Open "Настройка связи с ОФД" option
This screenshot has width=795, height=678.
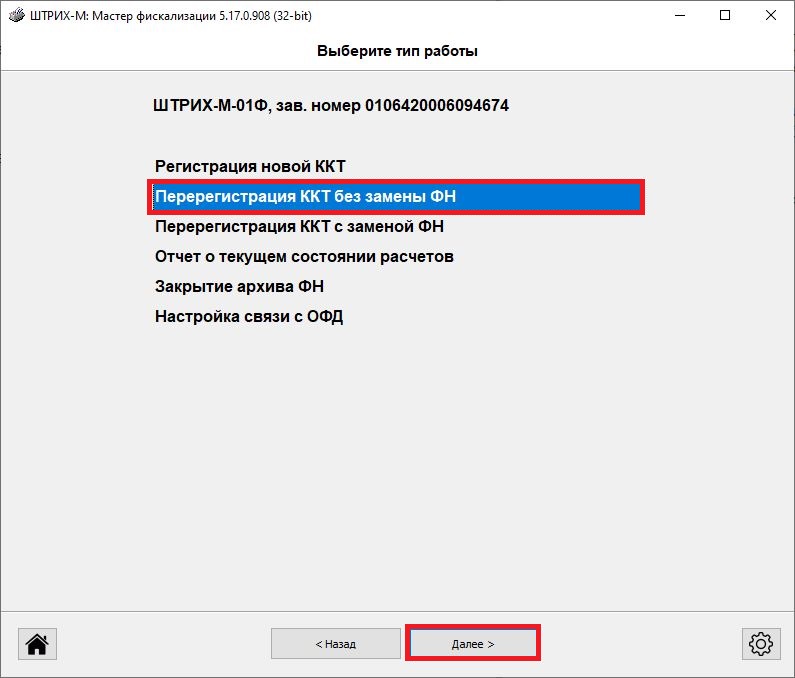point(250,317)
